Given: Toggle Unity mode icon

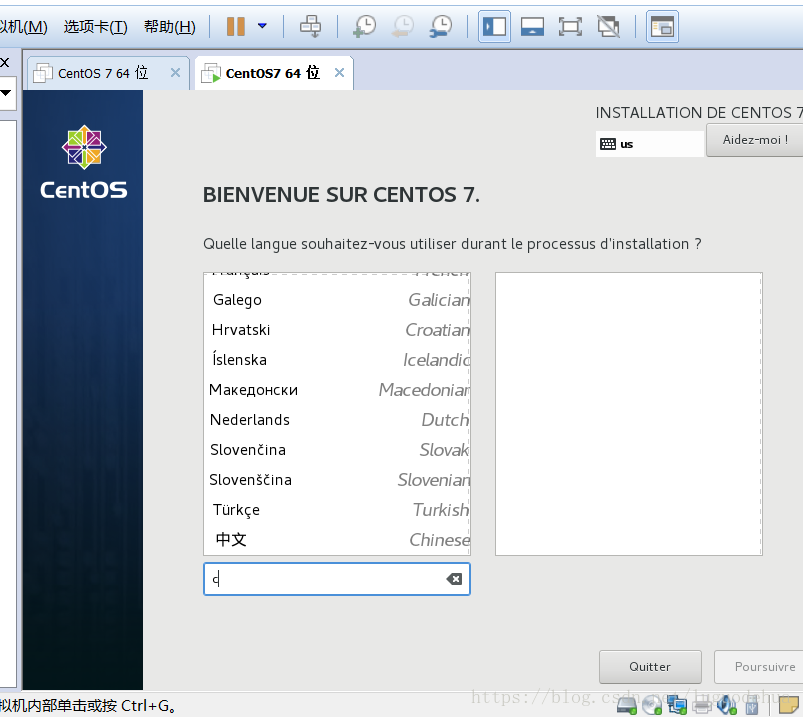Looking at the screenshot, I should pos(607,27).
